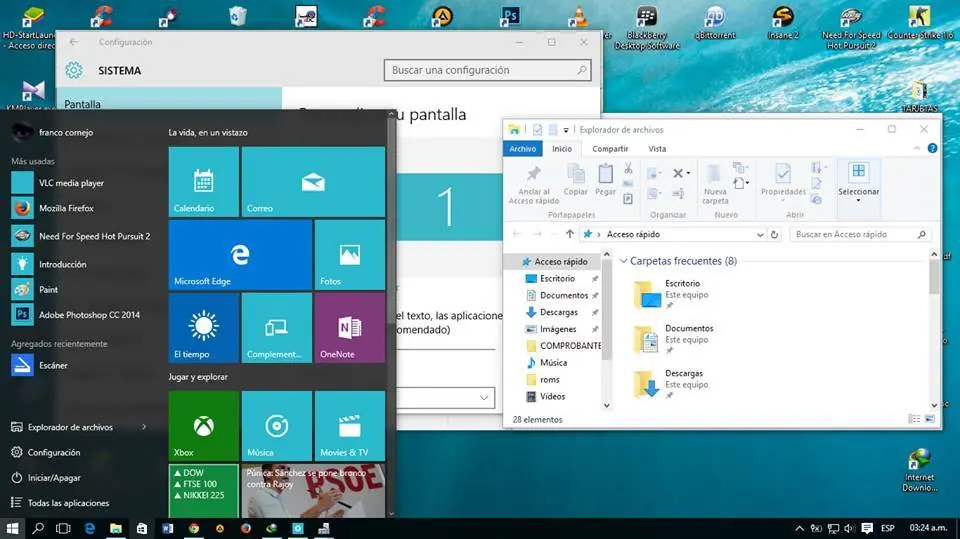
Task: Open the Calendario tile in Start menu
Action: 204,182
